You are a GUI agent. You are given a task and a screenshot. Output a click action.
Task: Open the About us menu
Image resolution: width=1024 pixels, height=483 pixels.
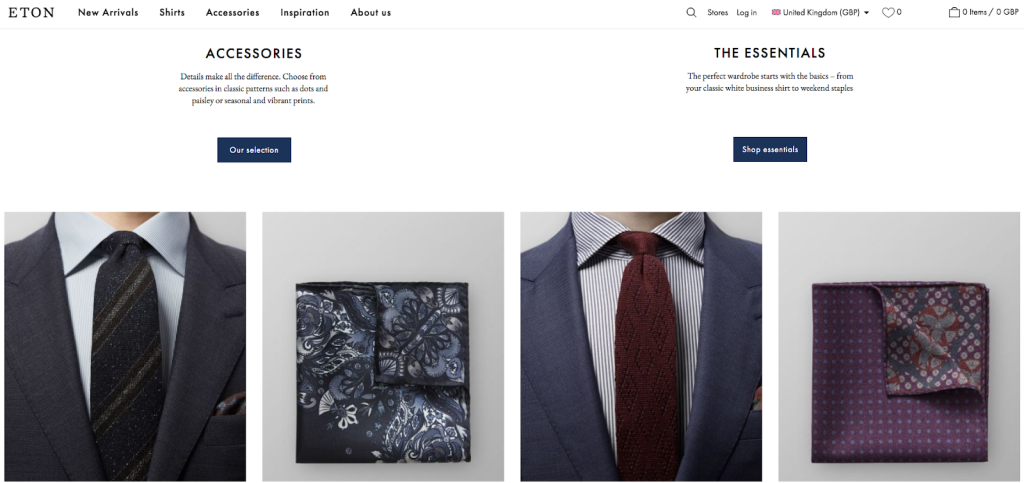371,12
